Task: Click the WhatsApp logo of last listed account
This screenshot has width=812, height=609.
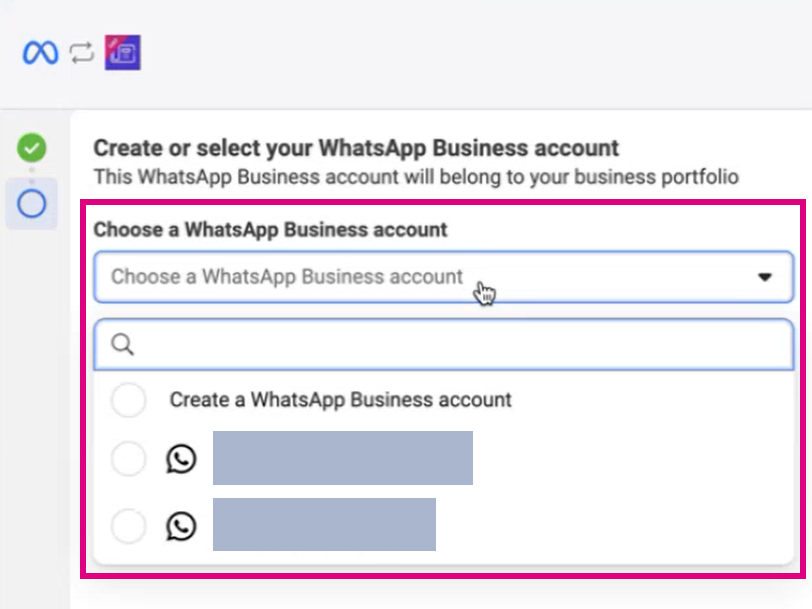Action: coord(181,526)
